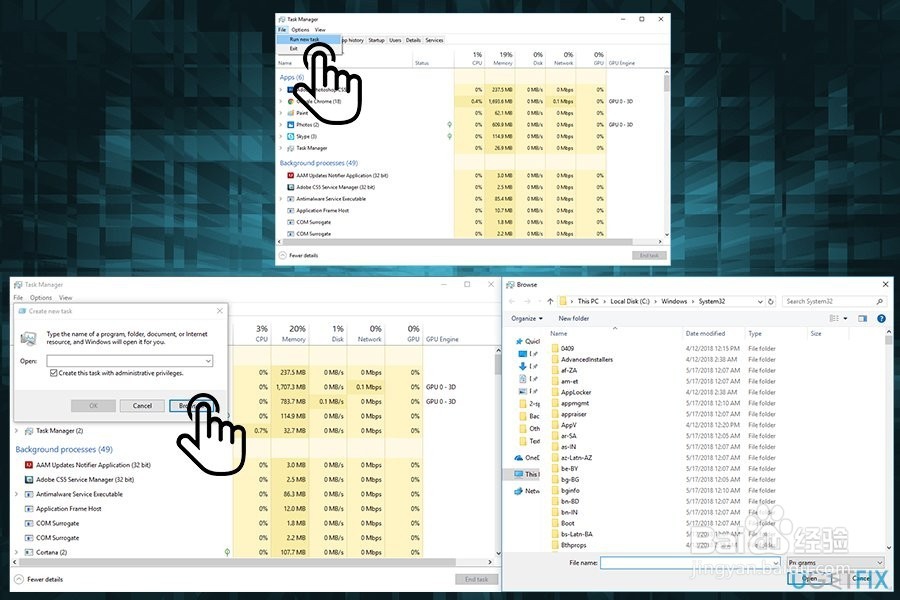Click the Skype entry's app icon
This screenshot has width=900, height=600.
(x=290, y=136)
